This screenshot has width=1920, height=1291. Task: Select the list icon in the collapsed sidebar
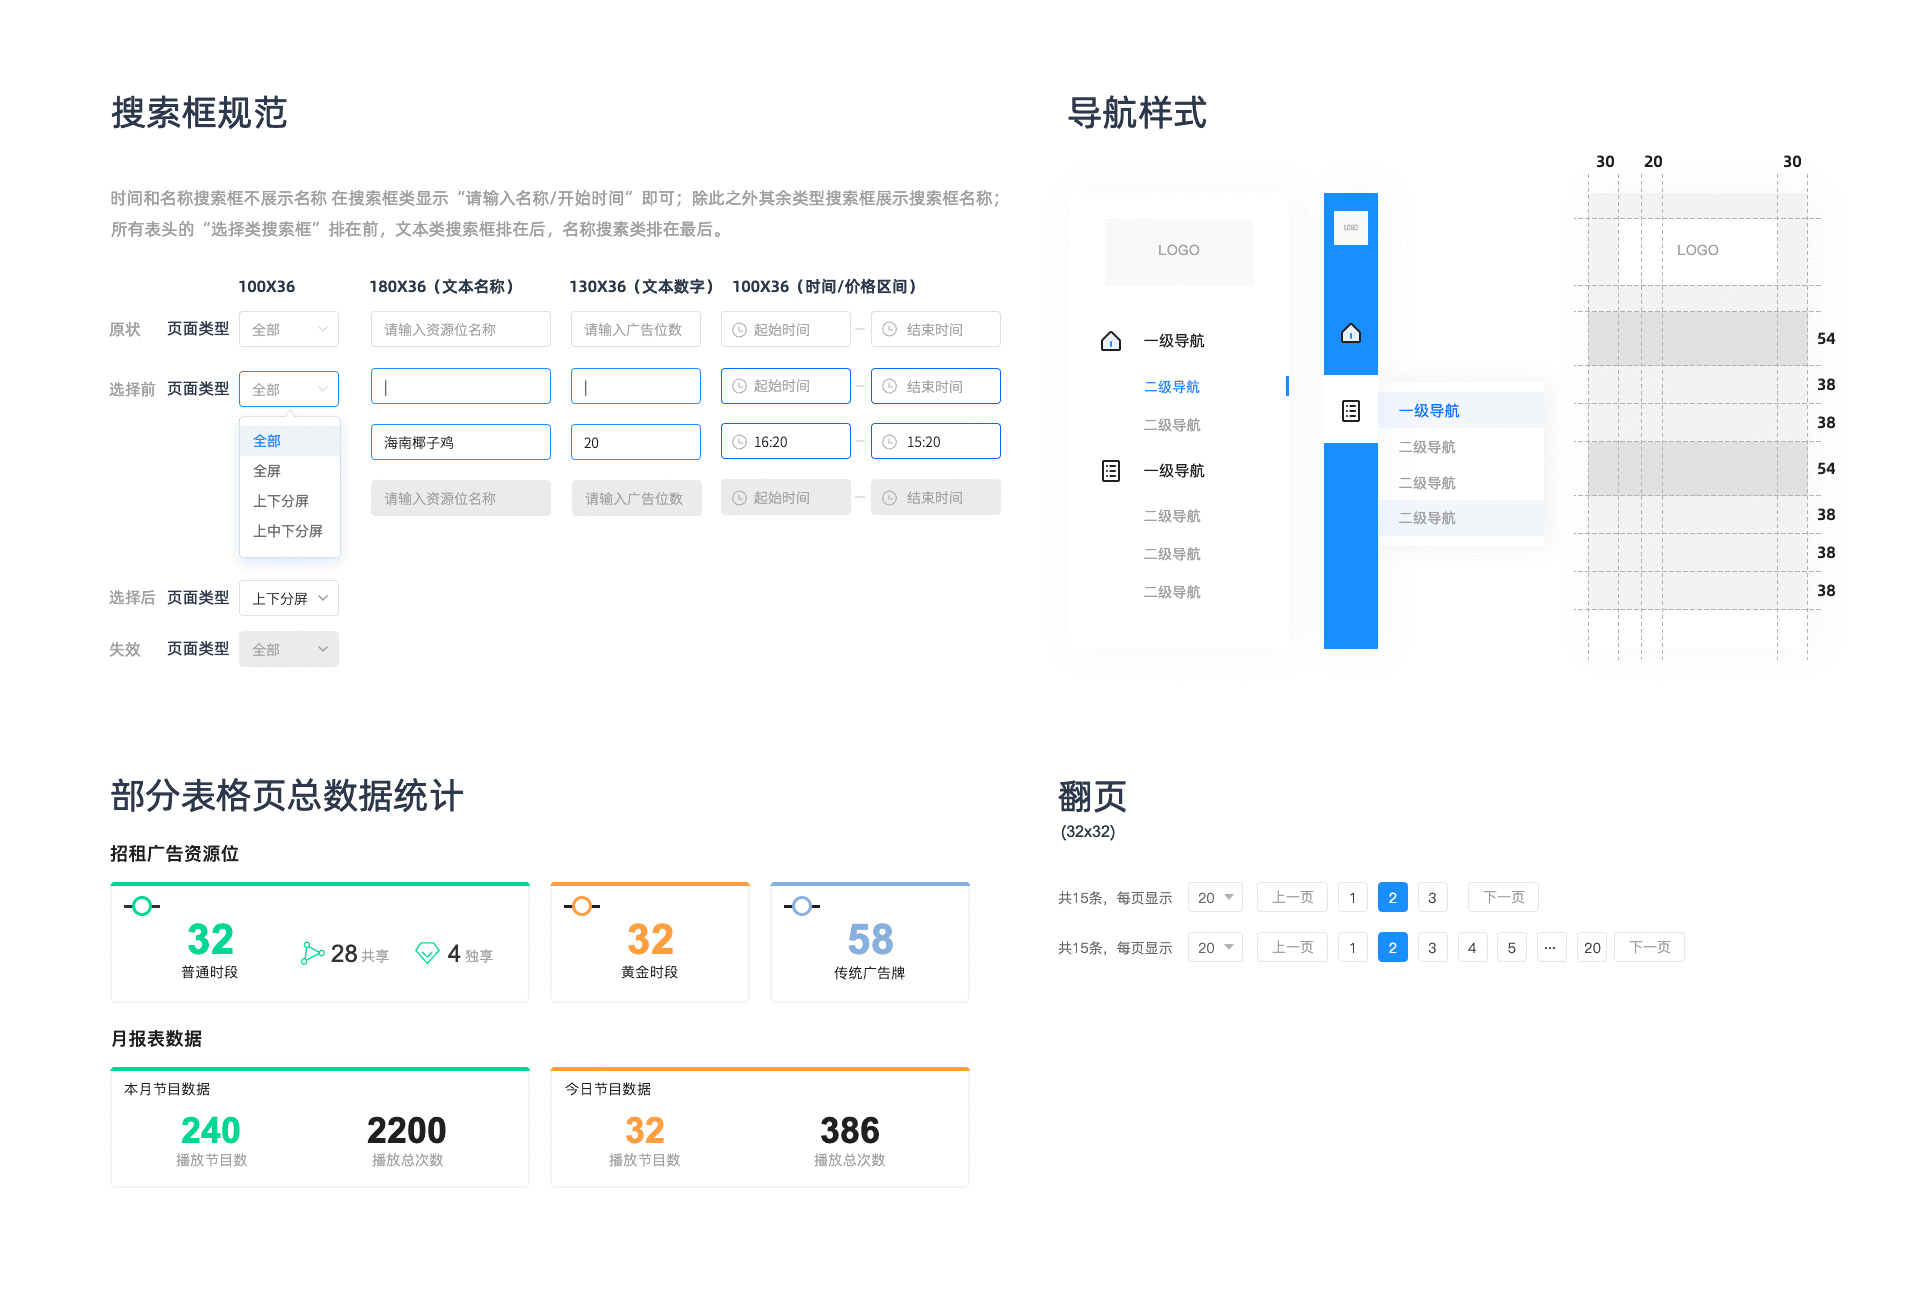coord(1351,411)
